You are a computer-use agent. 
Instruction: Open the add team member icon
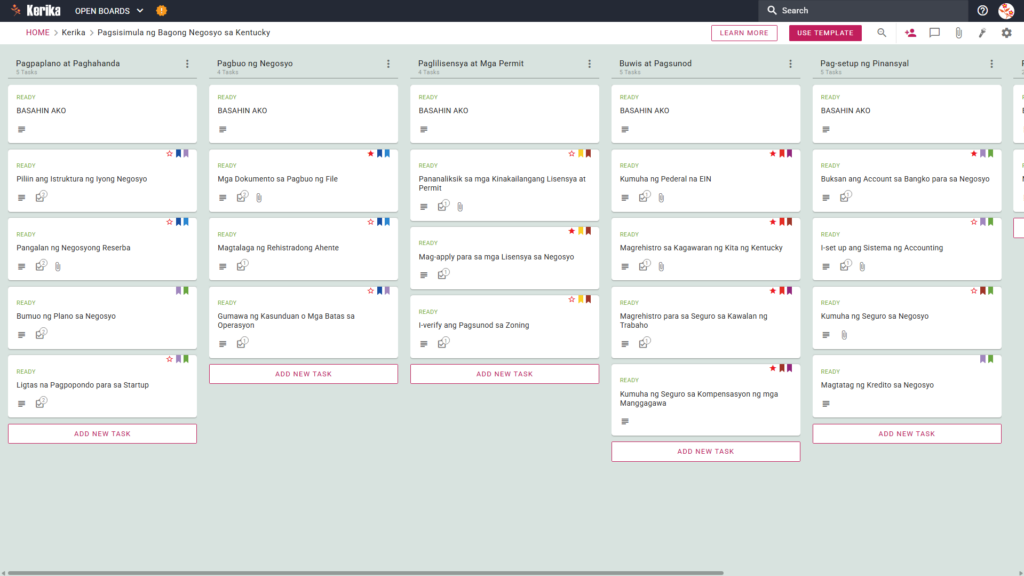point(910,33)
